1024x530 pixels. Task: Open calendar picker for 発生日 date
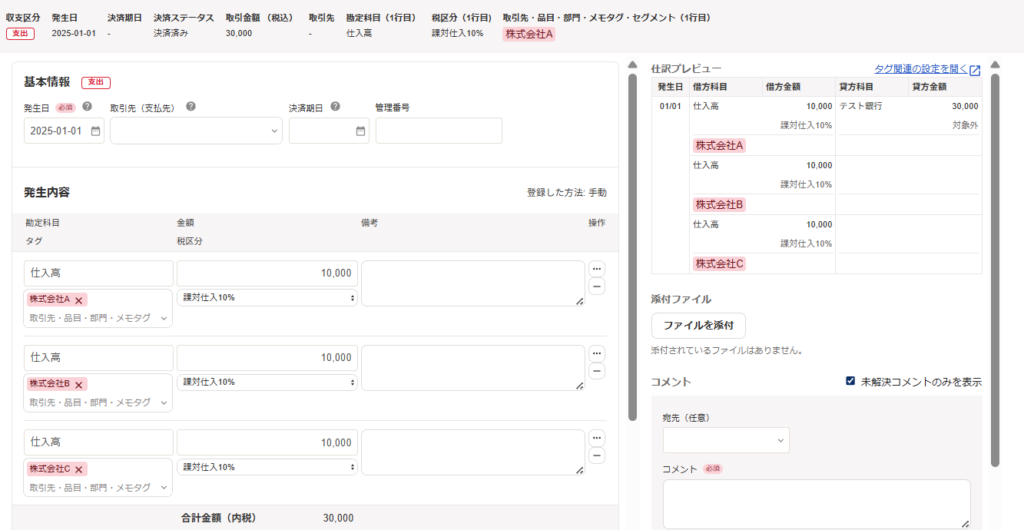click(x=96, y=131)
